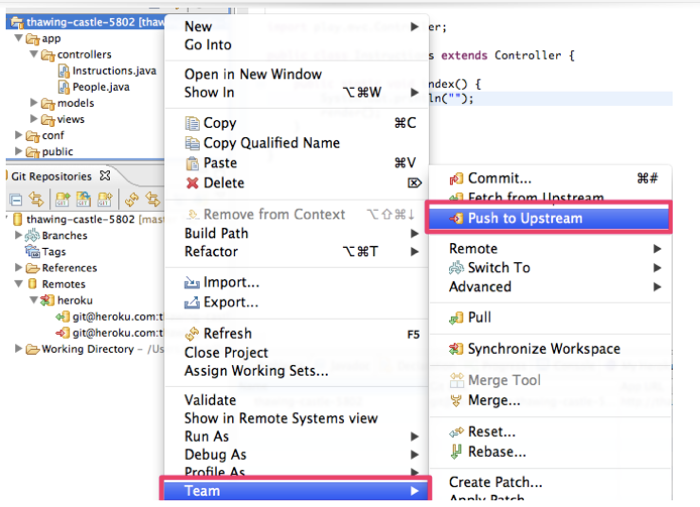Click the Copy icon in context menu
700x507 pixels.
(192, 123)
